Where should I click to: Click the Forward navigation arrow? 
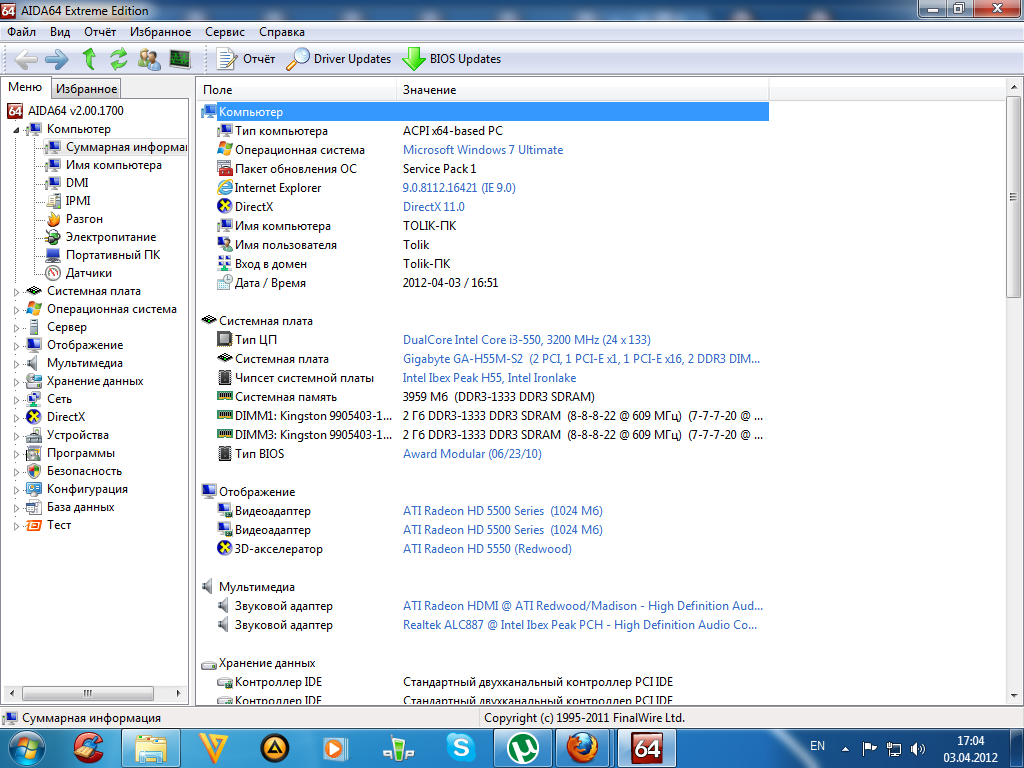click(57, 59)
